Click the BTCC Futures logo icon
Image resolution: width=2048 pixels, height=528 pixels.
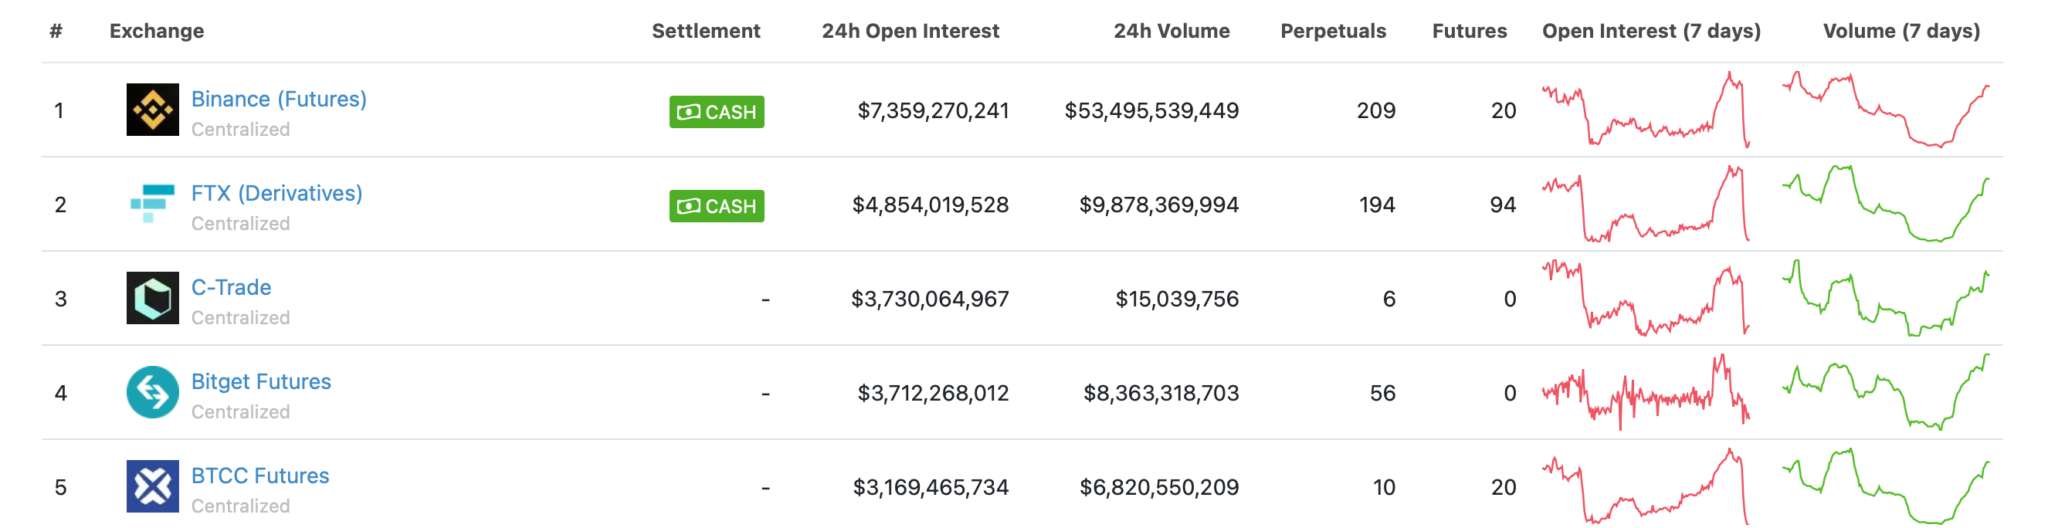pyautogui.click(x=152, y=486)
